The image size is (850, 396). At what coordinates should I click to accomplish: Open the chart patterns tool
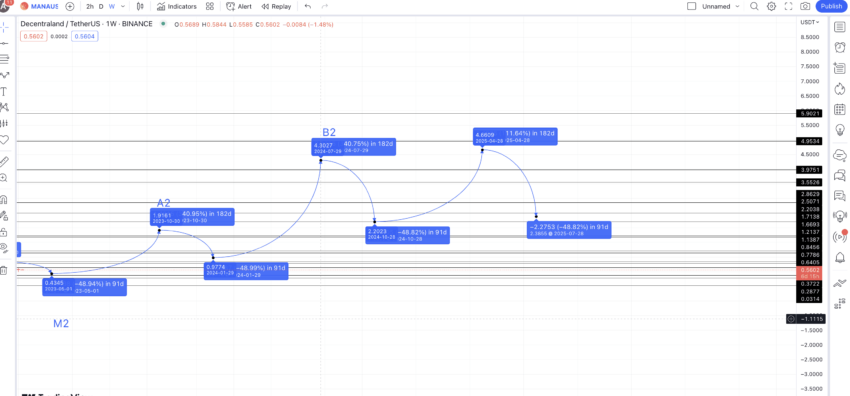click(x=4, y=107)
